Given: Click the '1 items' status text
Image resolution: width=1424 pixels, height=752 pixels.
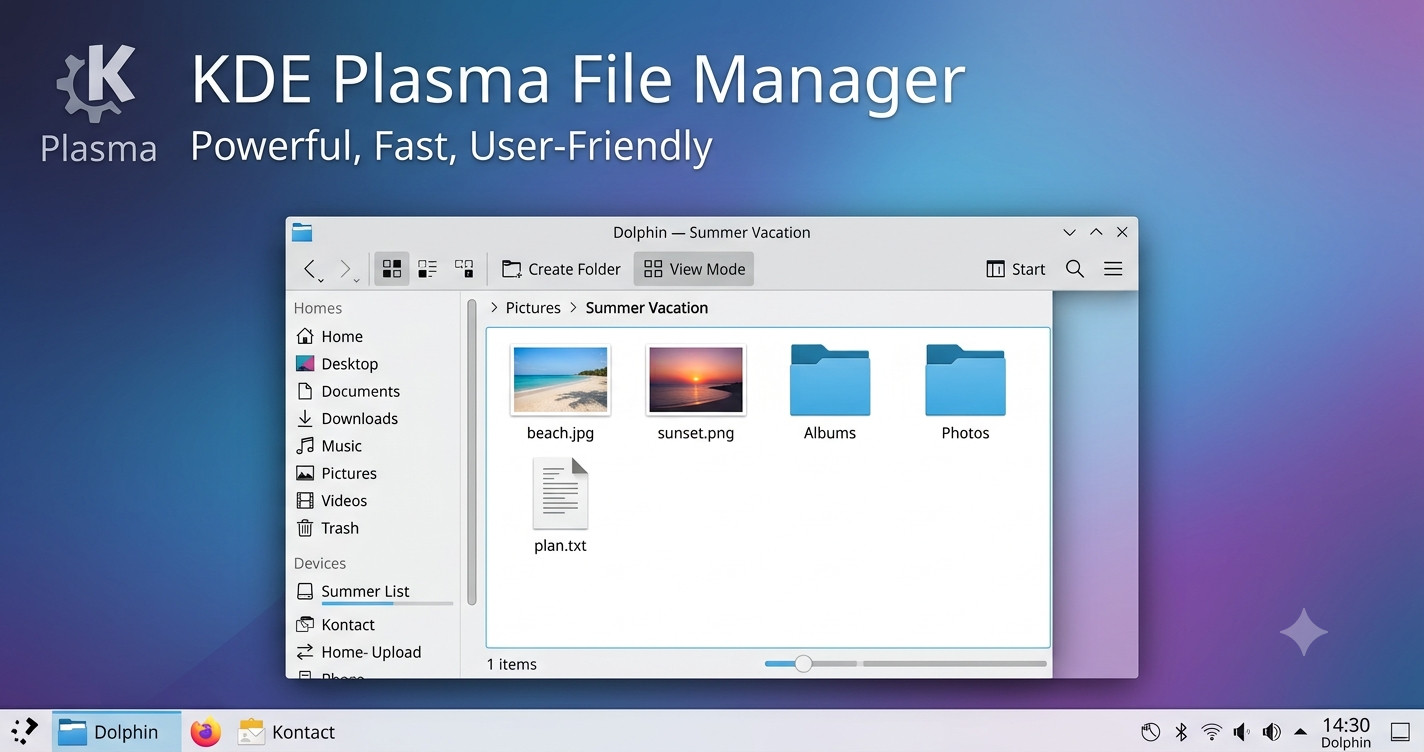Looking at the screenshot, I should click(x=512, y=664).
